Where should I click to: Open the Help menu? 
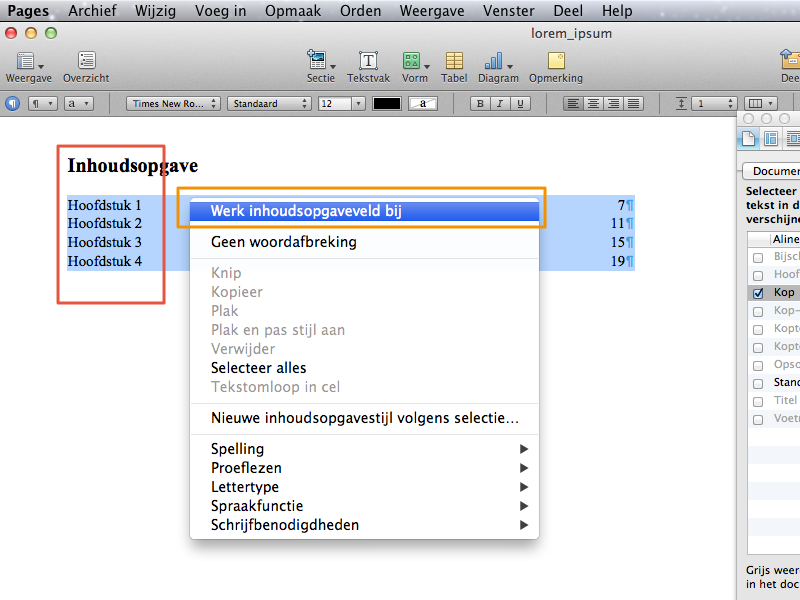[x=617, y=11]
